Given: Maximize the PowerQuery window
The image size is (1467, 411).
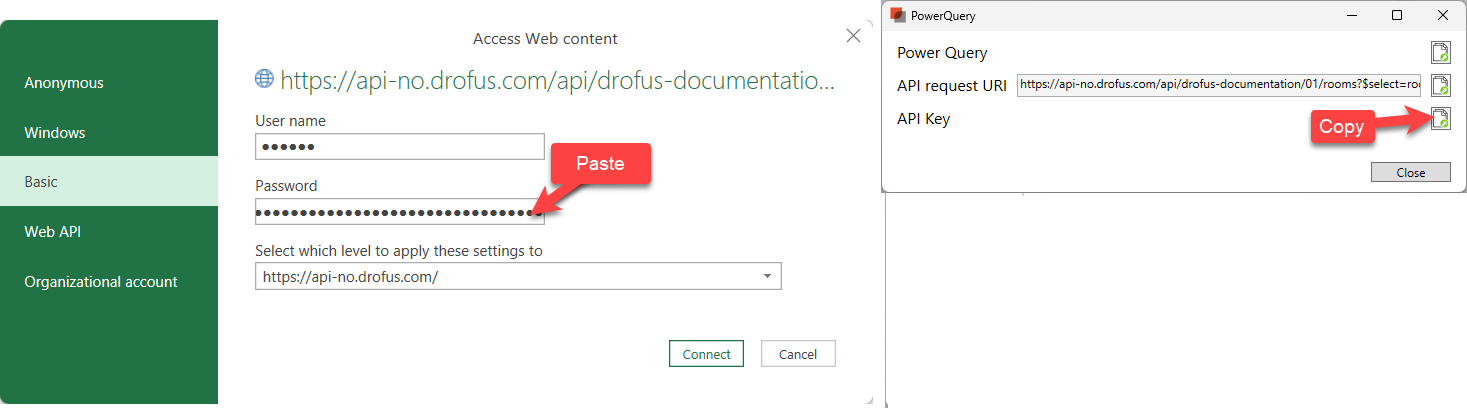Looking at the screenshot, I should pyautogui.click(x=1397, y=16).
